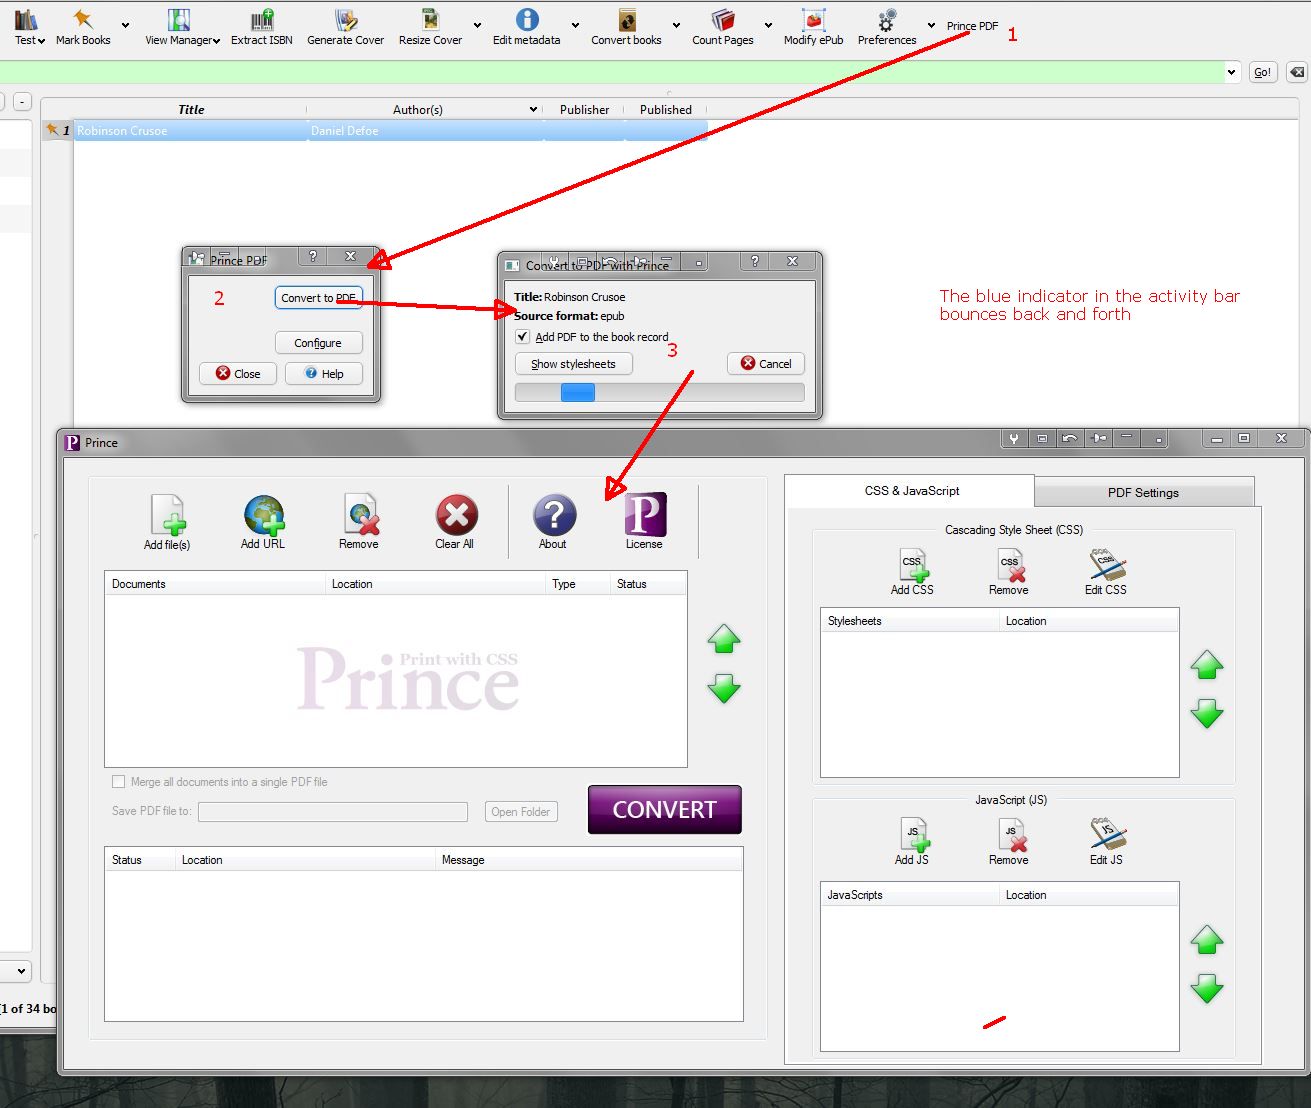Open the Preferences dropdown arrow
The image size is (1311, 1108).
(x=931, y=26)
